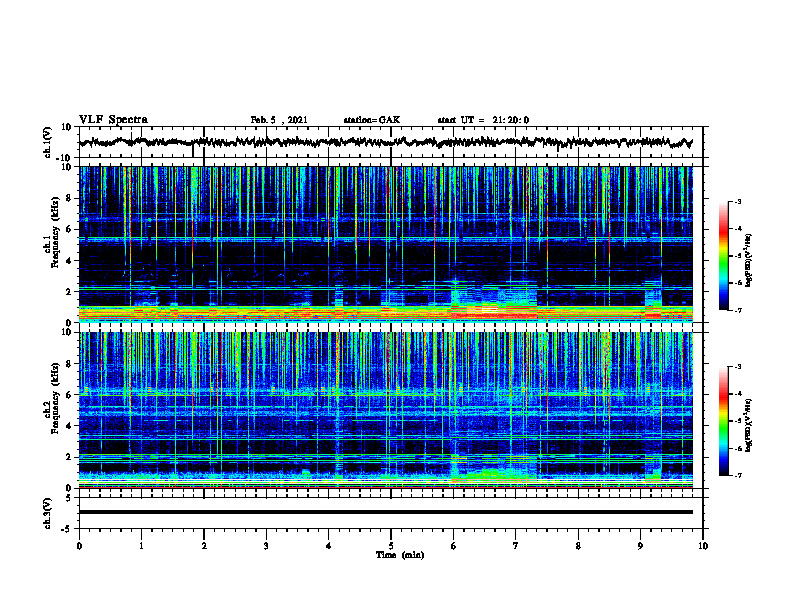Click the "-7" label on ch.2 color bar
792x612 pixels.
click(738, 475)
